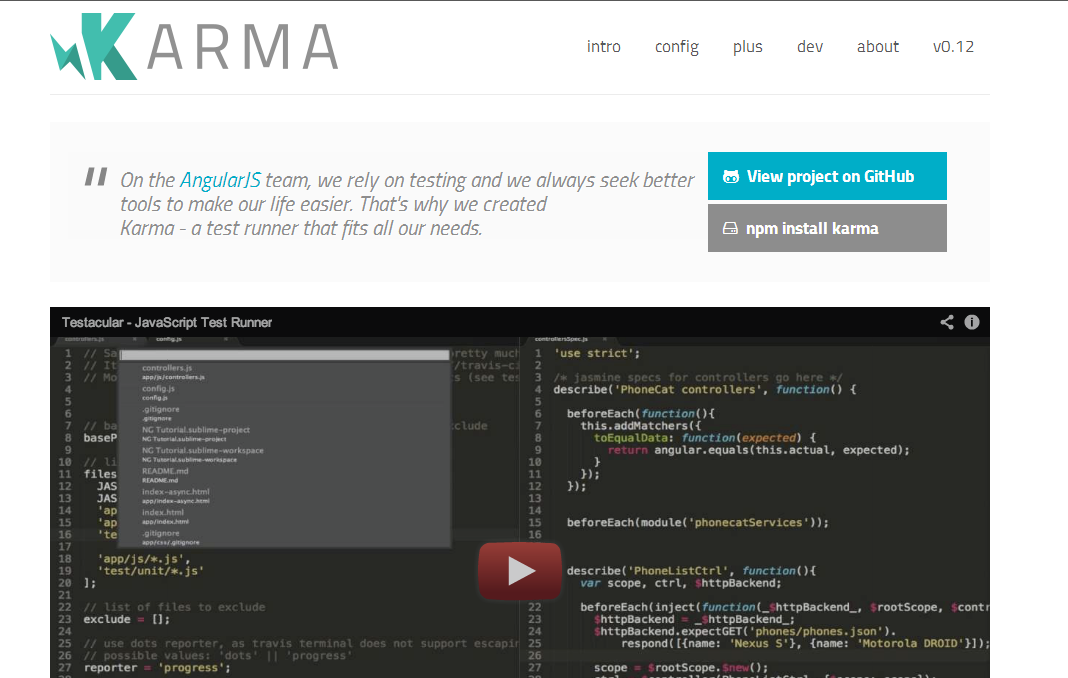1068x678 pixels.
Task: Click 'NG Tutorial.sublime-workspace' in video list
Action: 202,450
